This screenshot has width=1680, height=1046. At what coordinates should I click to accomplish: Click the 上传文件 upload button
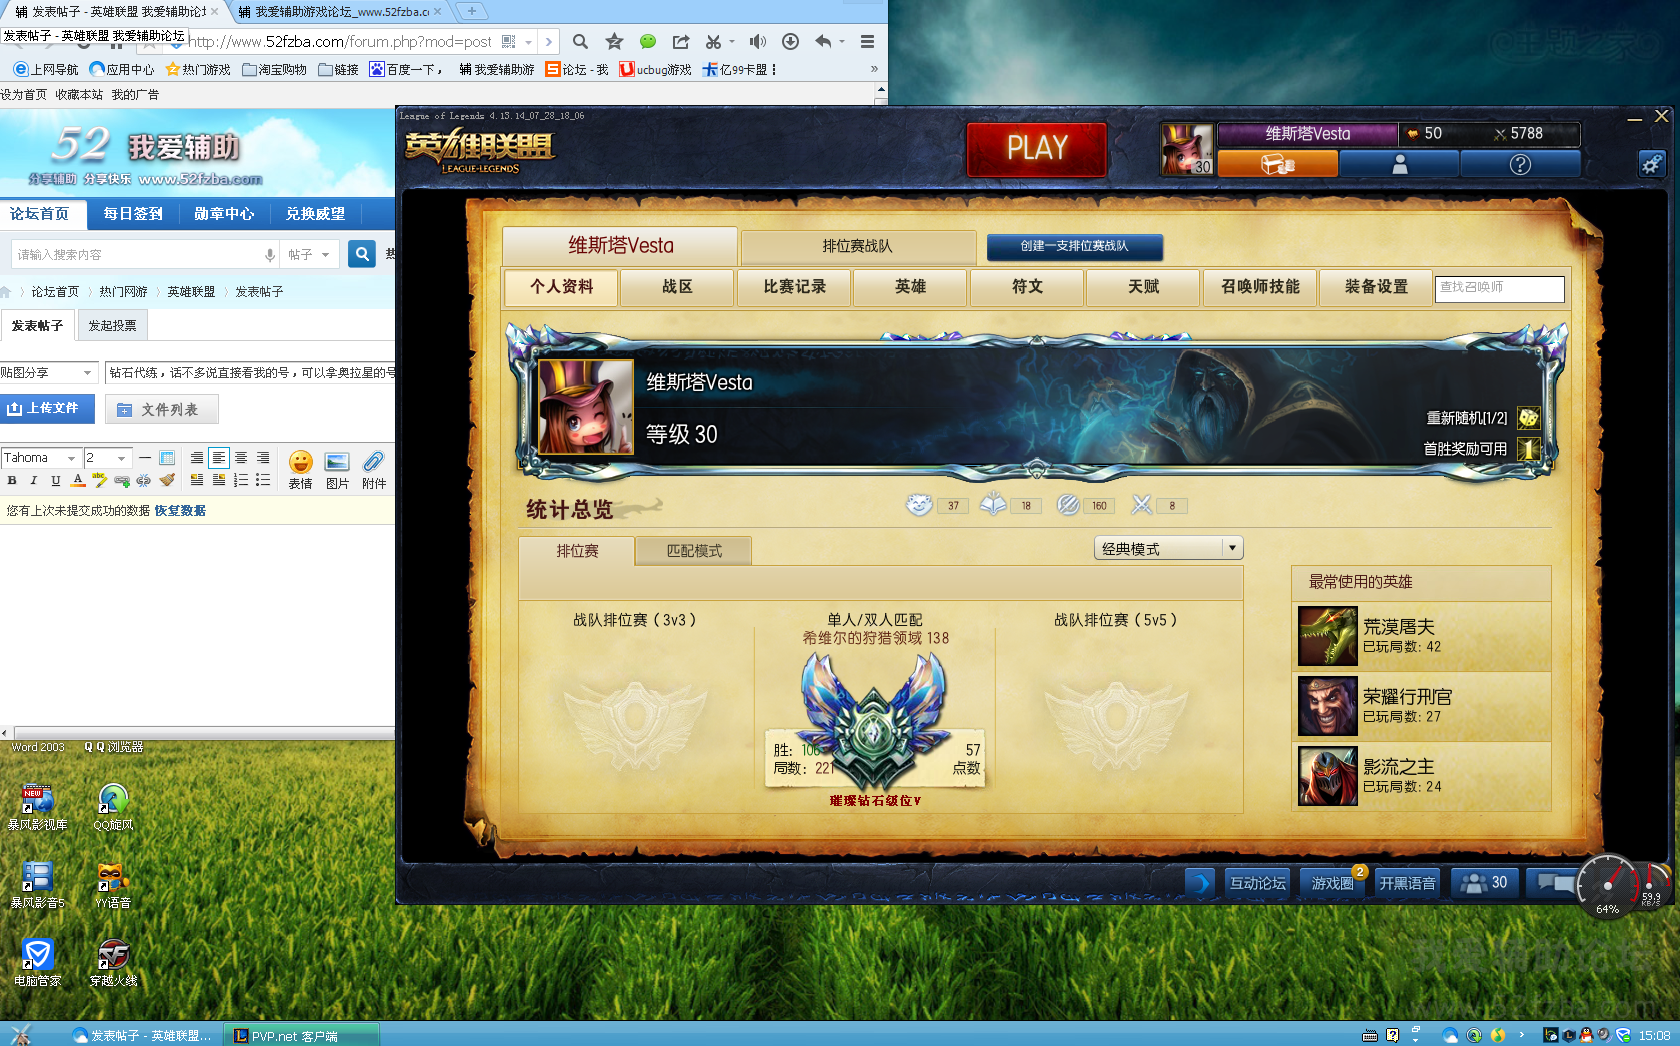(47, 409)
